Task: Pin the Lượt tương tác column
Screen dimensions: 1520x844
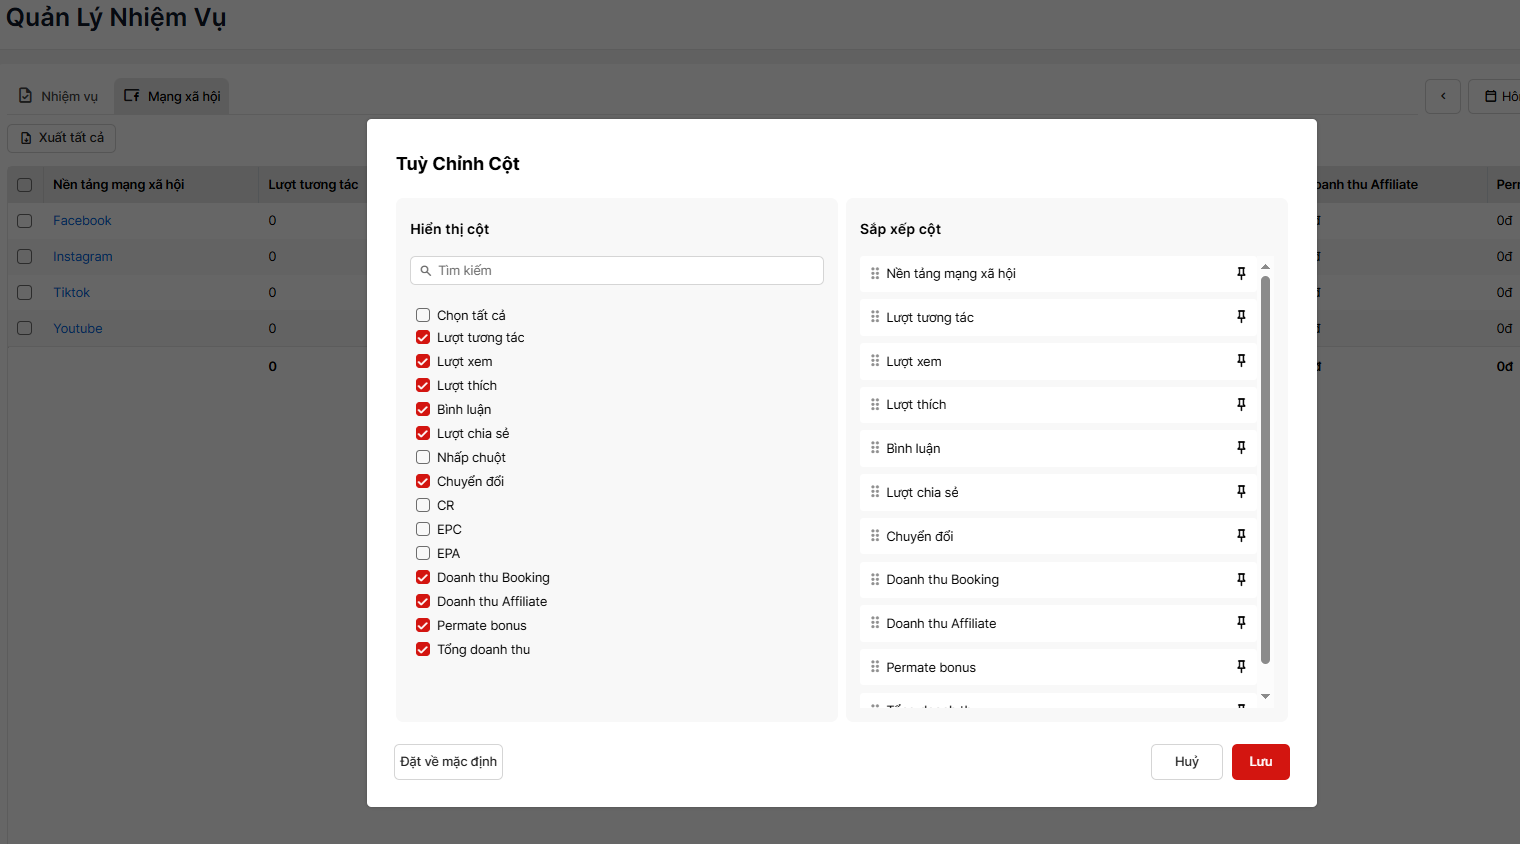Action: pos(1241,317)
